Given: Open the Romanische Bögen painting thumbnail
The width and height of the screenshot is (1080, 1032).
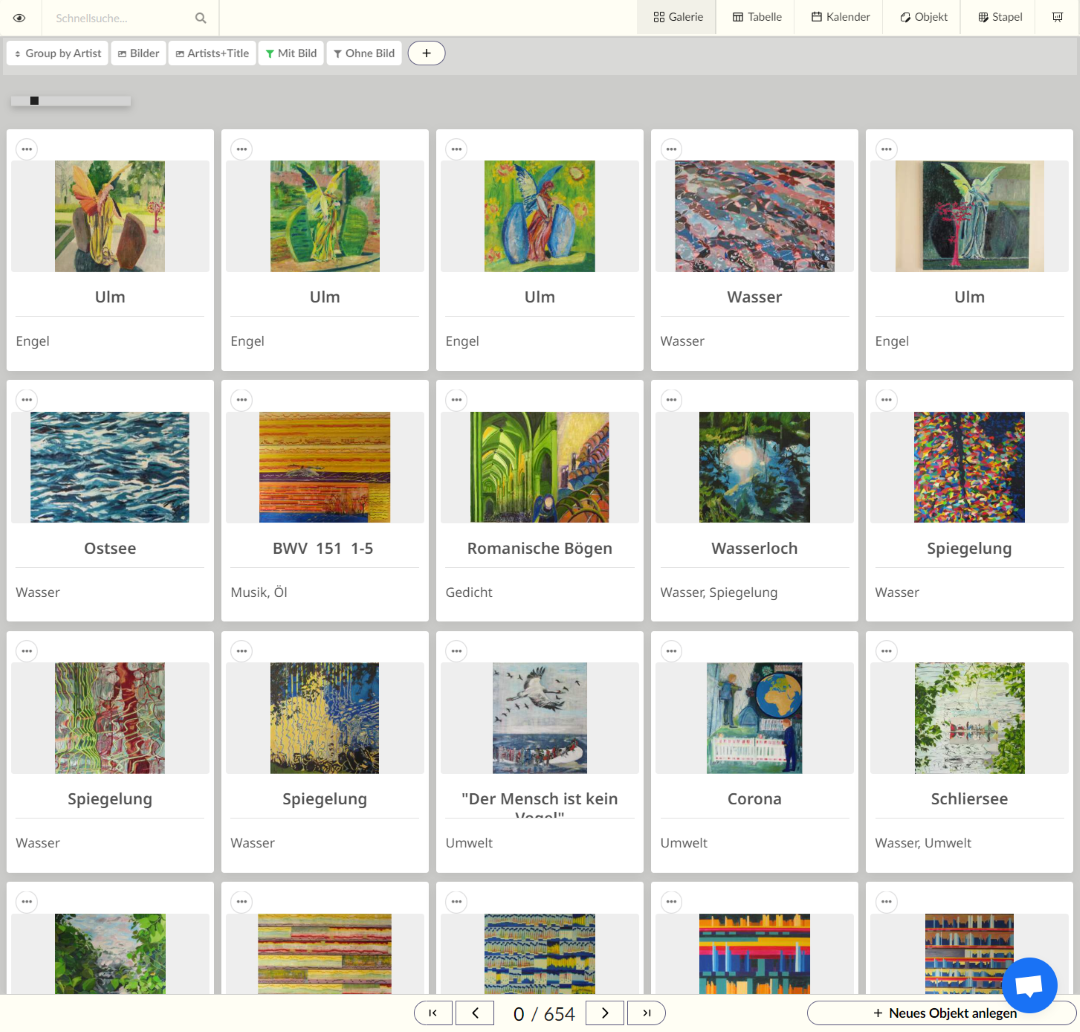Looking at the screenshot, I should click(x=539, y=467).
